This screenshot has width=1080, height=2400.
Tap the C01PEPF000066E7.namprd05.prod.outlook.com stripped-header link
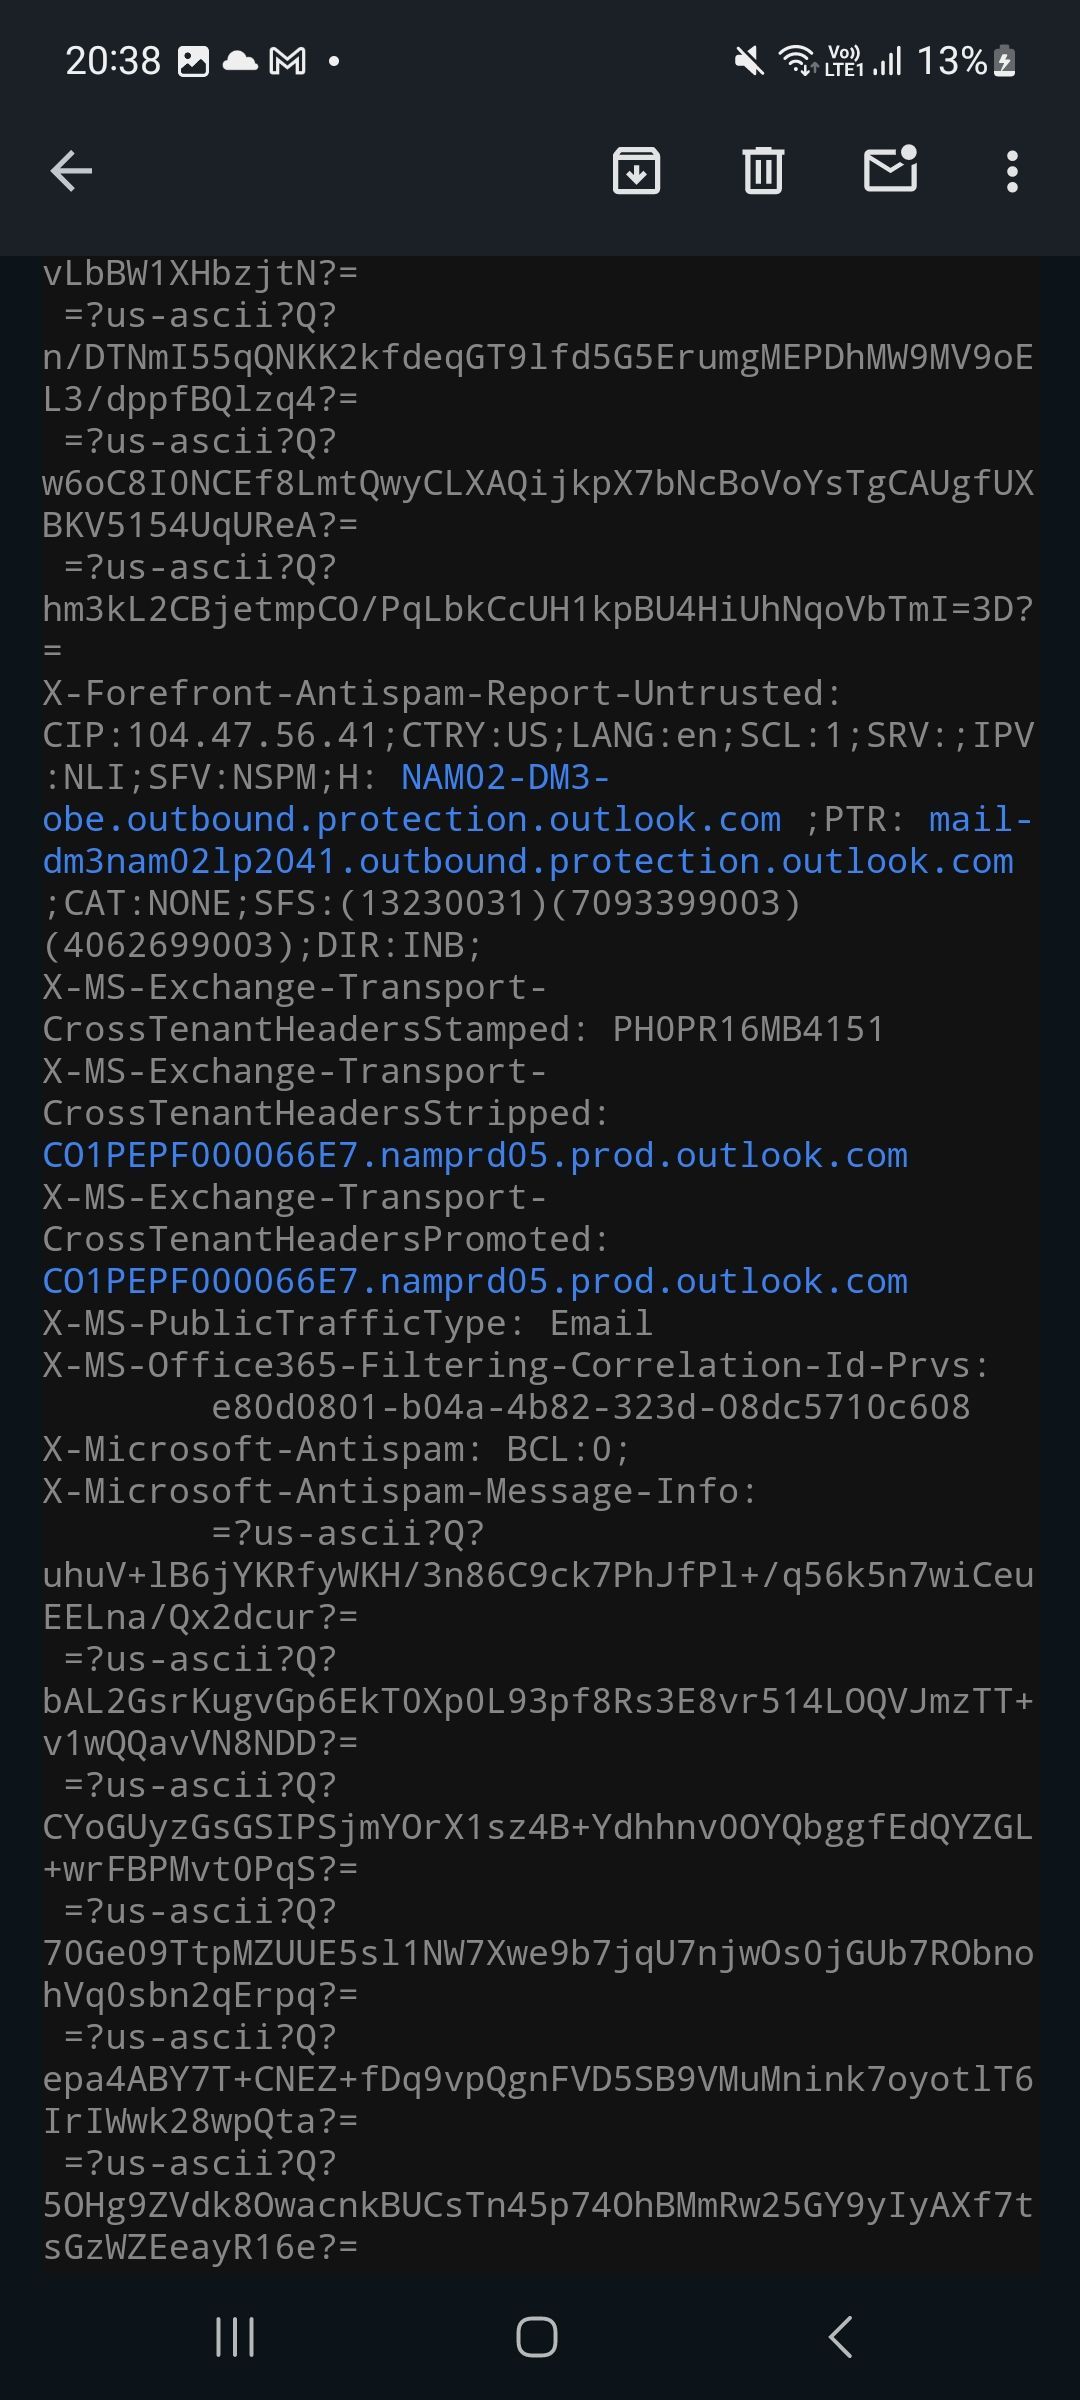[474, 1155]
